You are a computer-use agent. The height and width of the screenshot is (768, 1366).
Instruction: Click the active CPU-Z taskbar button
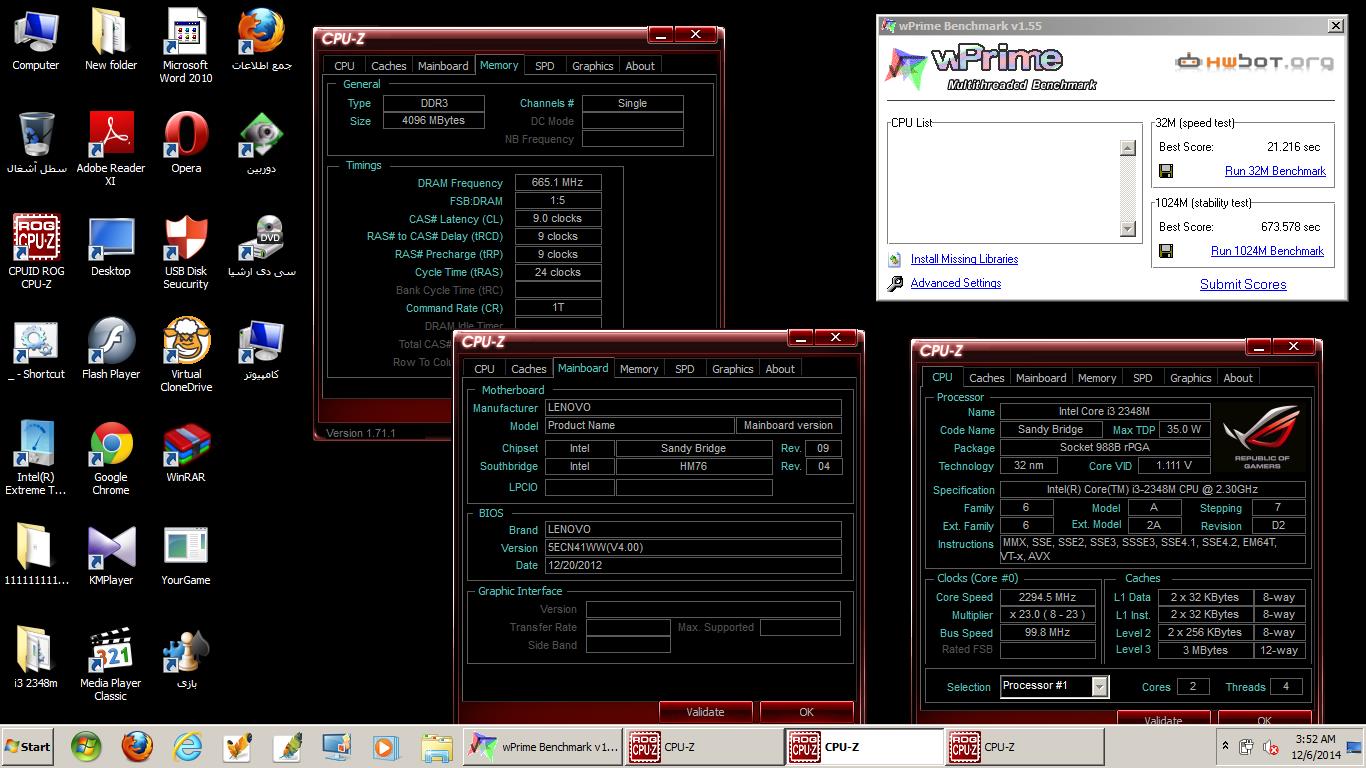[x=863, y=747]
